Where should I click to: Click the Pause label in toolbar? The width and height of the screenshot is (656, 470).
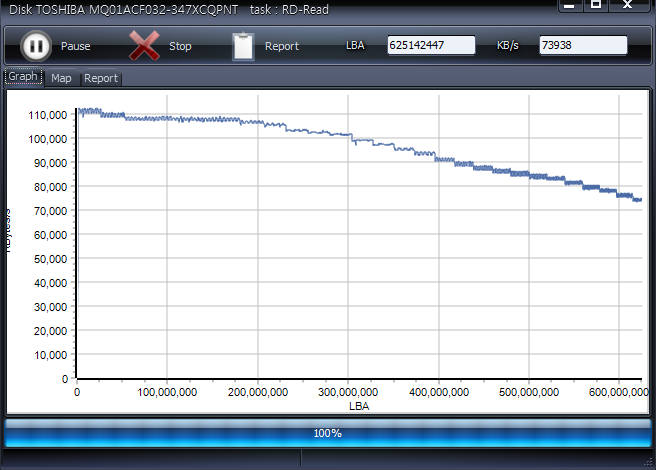pyautogui.click(x=75, y=46)
